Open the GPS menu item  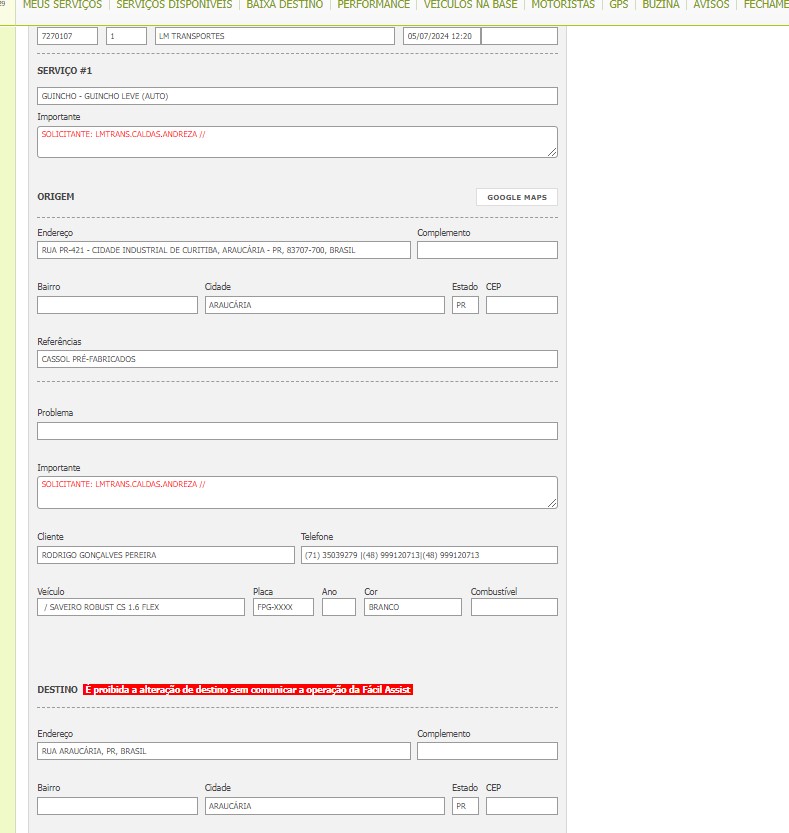click(x=618, y=5)
